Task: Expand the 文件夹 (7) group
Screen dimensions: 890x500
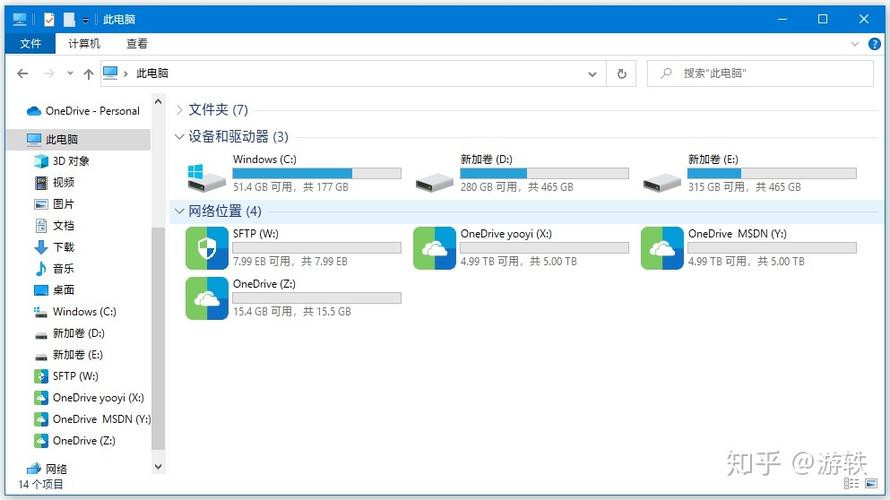Action: point(179,110)
